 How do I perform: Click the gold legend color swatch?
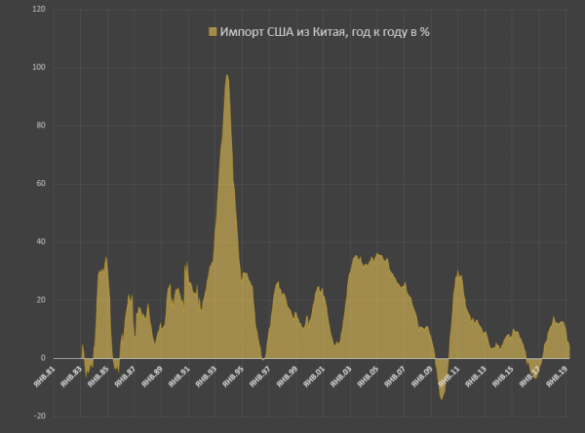coord(212,32)
